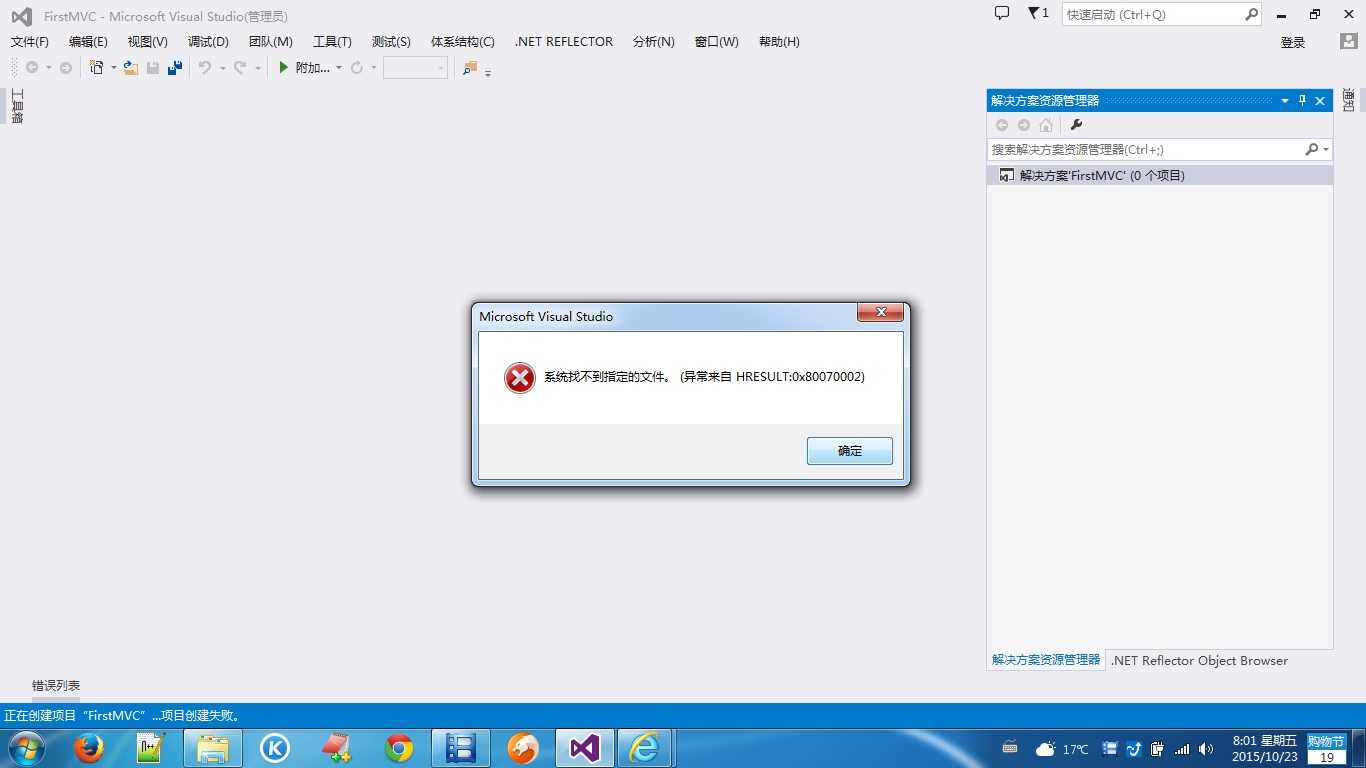Click the account avatar icon beside 登录
This screenshot has width=1366, height=768.
click(1348, 42)
